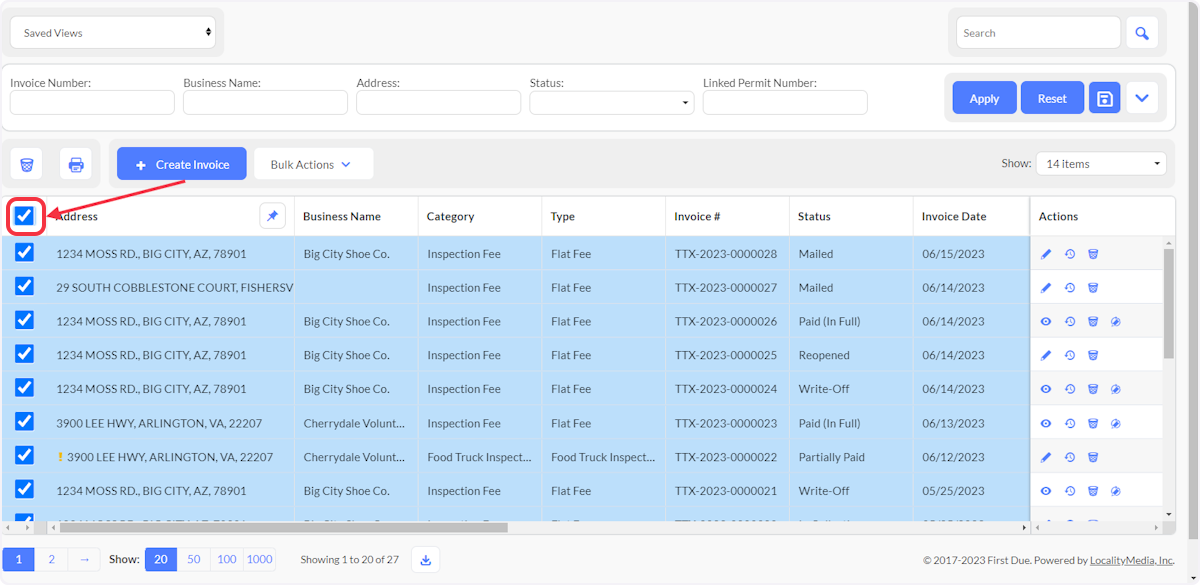This screenshot has height=585, width=1200.
Task: Uncheck the row checkbox for invoice TTX-2023-0000024
Action: pyautogui.click(x=24, y=388)
